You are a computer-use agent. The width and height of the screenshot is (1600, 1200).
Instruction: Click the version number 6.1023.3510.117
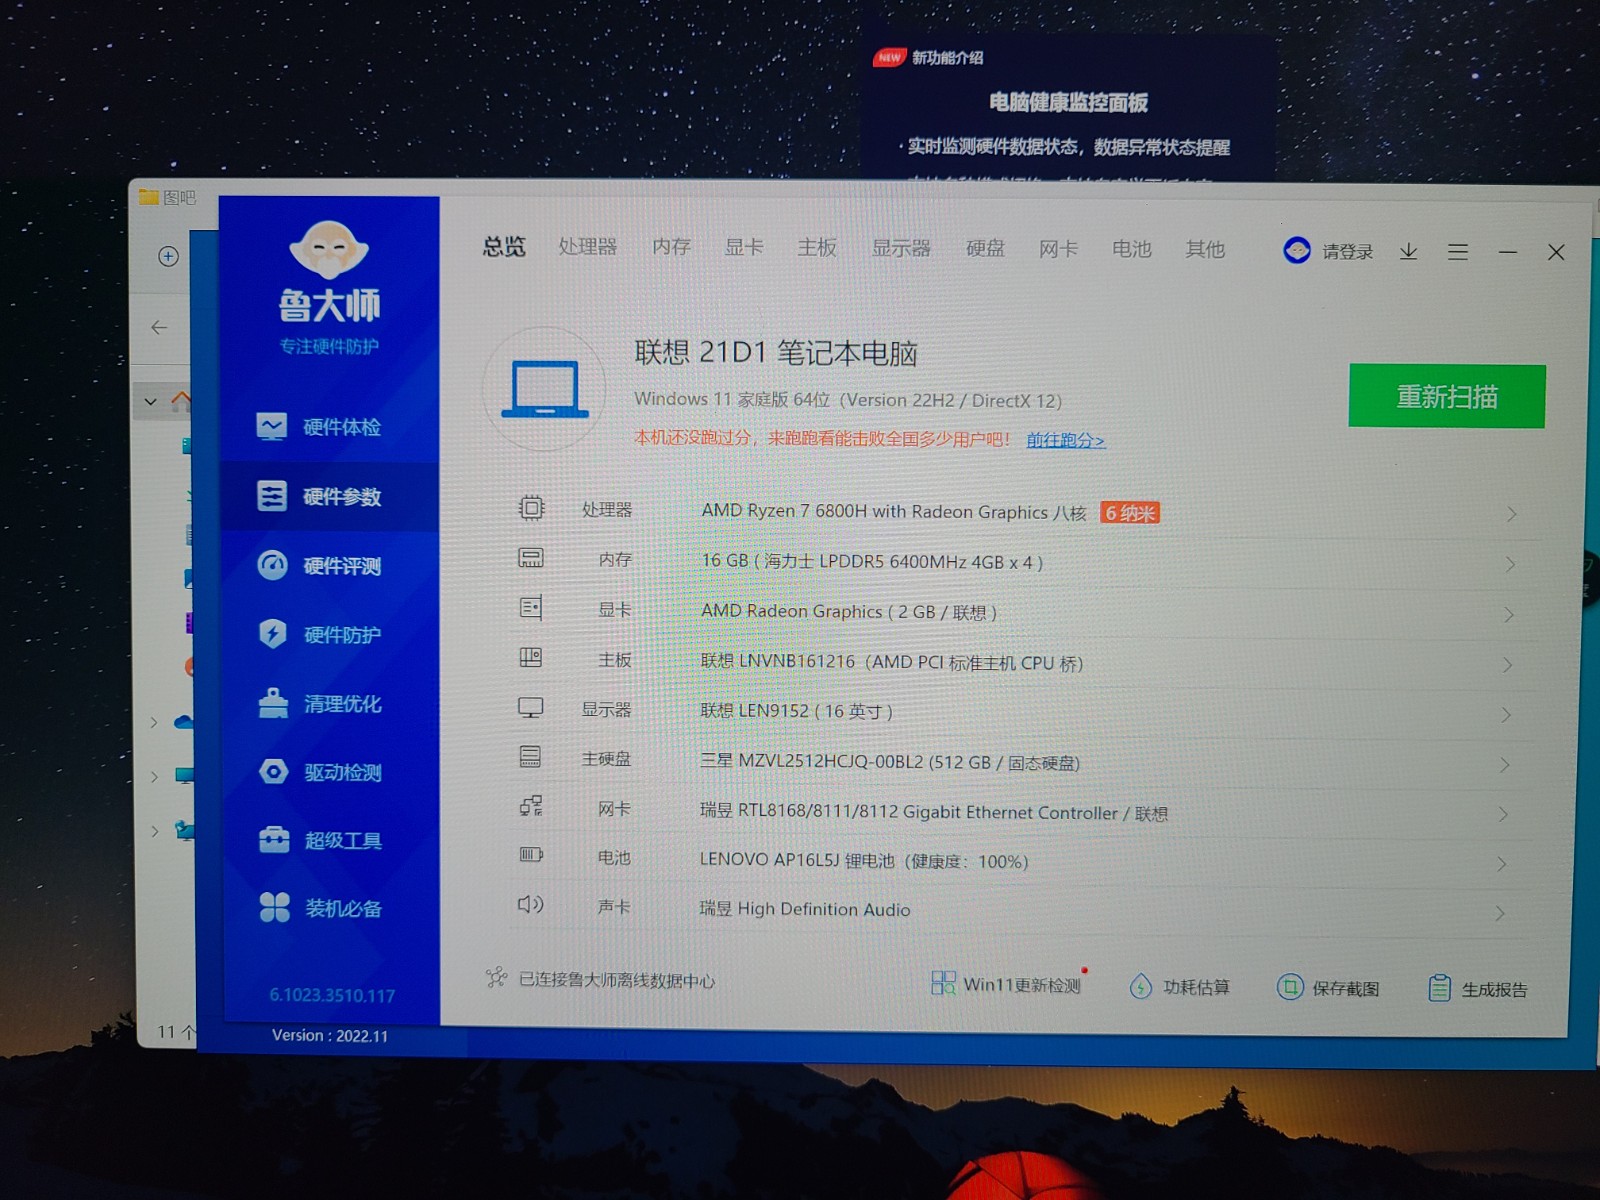(x=332, y=995)
